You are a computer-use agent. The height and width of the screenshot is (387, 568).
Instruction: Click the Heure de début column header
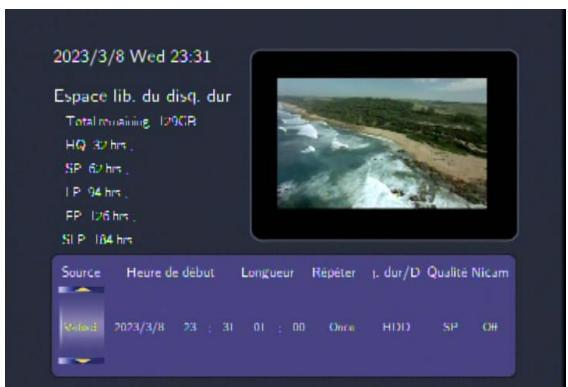pyautogui.click(x=170, y=272)
